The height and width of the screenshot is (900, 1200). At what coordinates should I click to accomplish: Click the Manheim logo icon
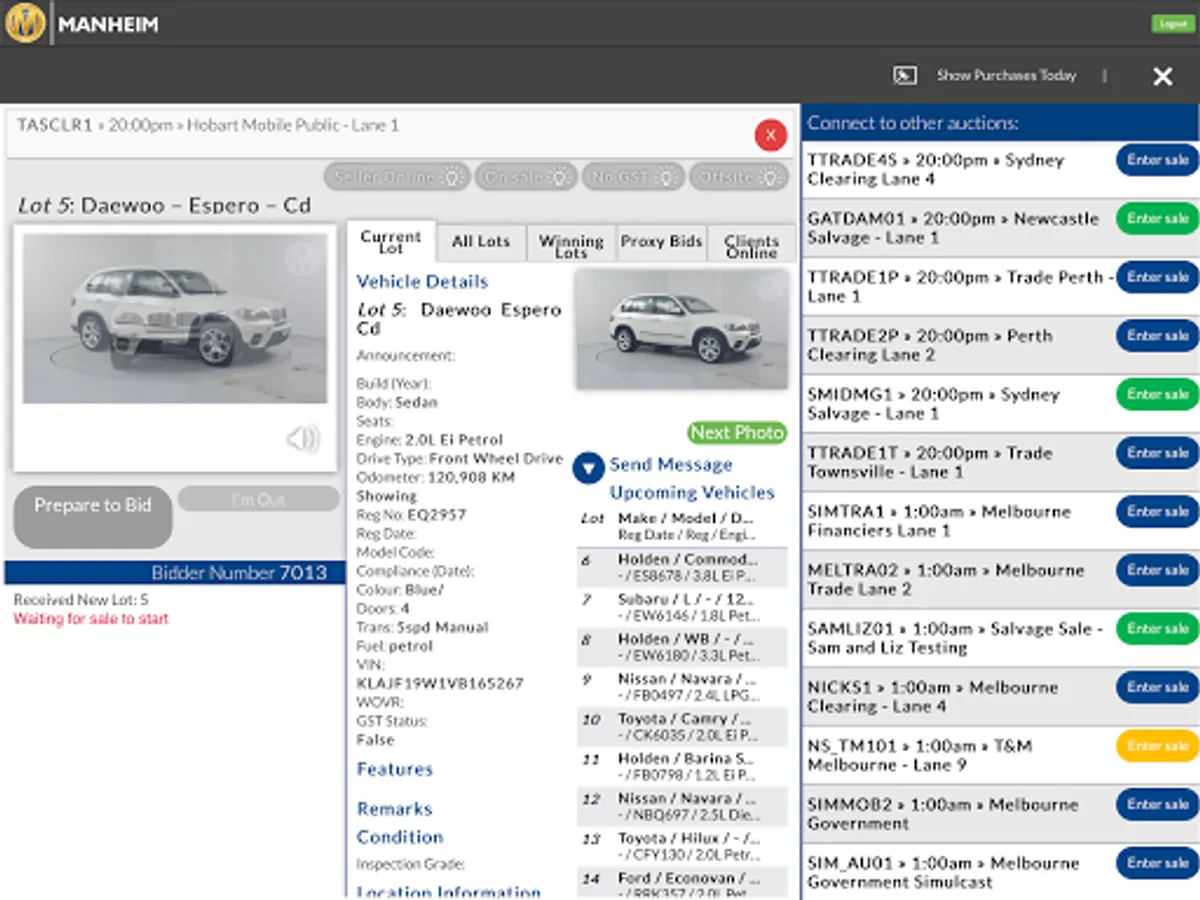25,23
